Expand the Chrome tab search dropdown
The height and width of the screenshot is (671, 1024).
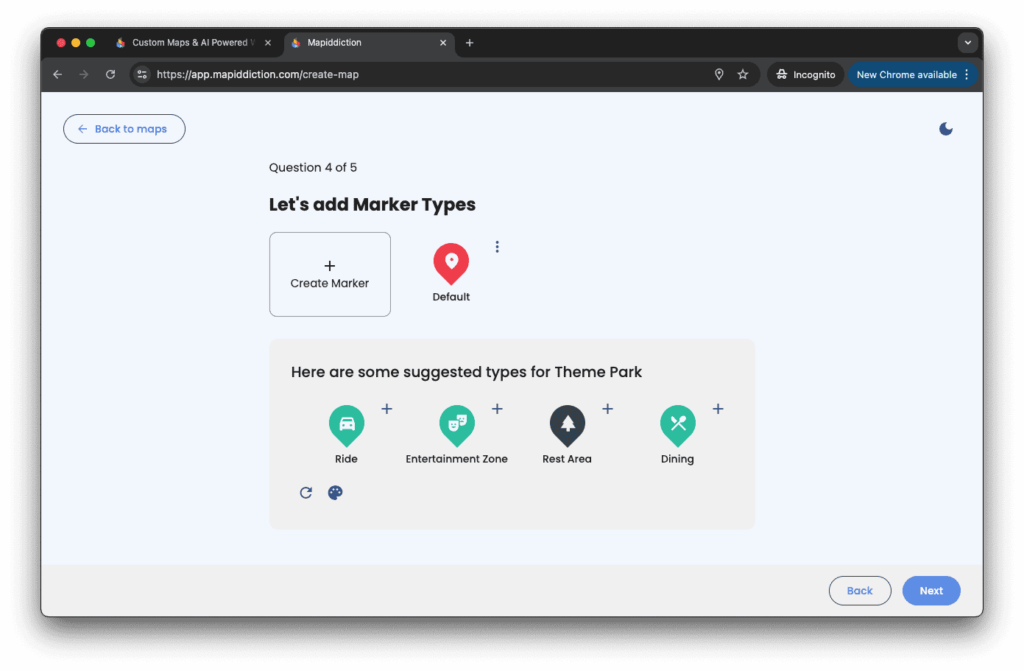point(967,43)
